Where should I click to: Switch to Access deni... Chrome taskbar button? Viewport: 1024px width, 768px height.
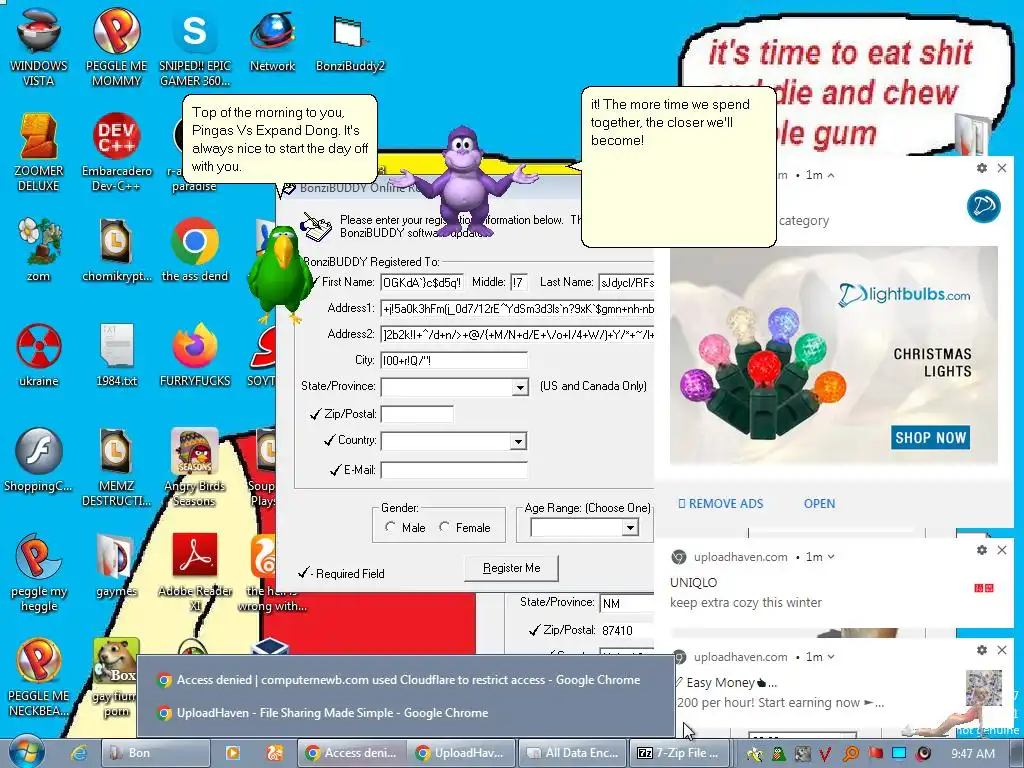351,753
